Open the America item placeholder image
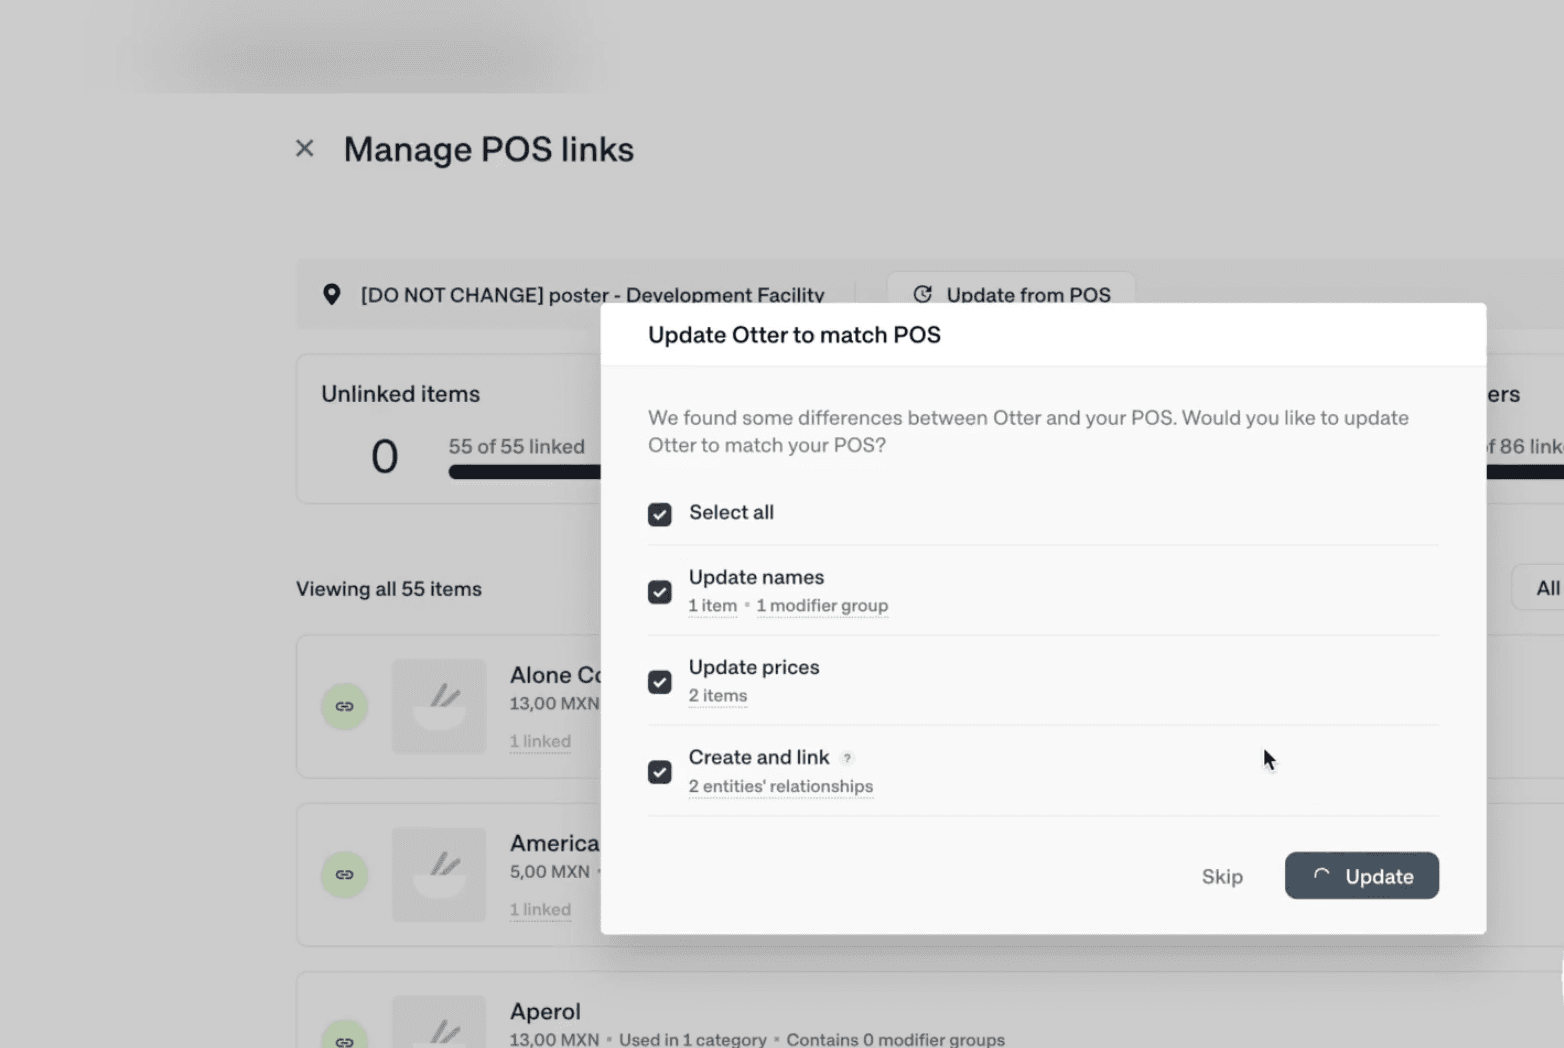 (439, 874)
